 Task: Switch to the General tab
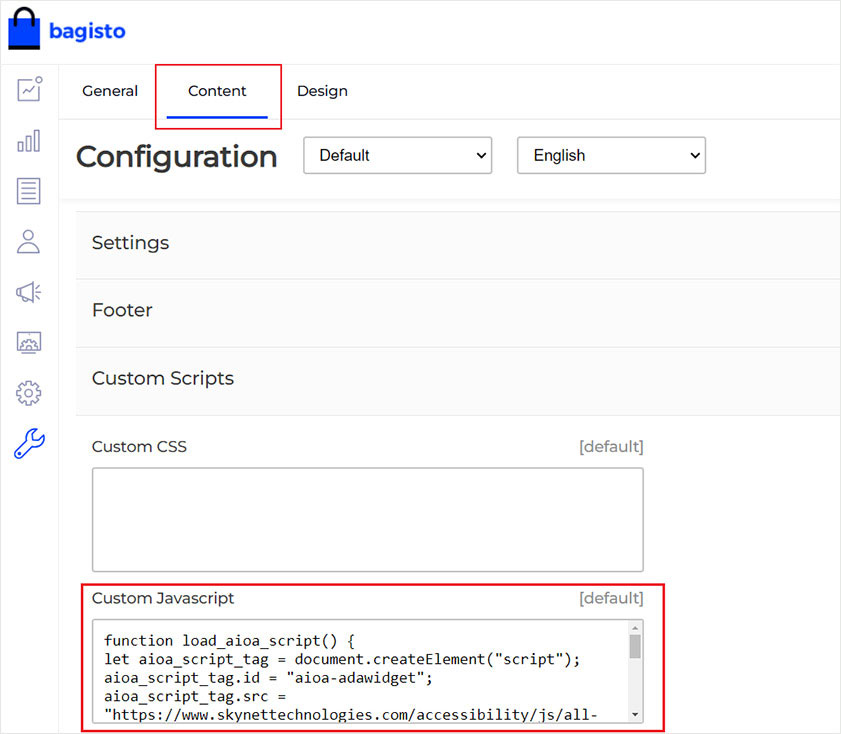coord(110,91)
